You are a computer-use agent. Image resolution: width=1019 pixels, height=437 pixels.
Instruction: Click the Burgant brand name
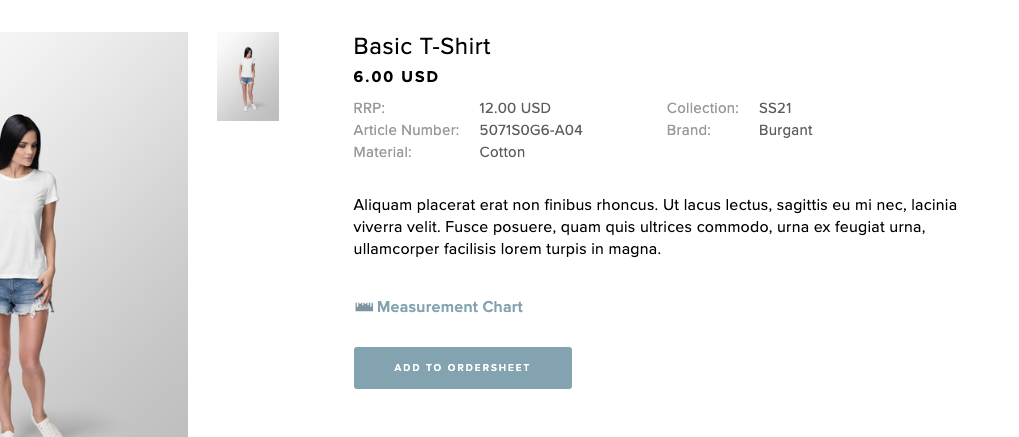[x=785, y=130]
